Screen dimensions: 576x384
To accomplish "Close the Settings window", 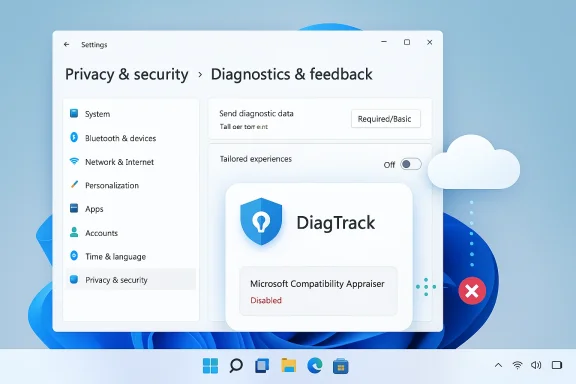I will (429, 42).
